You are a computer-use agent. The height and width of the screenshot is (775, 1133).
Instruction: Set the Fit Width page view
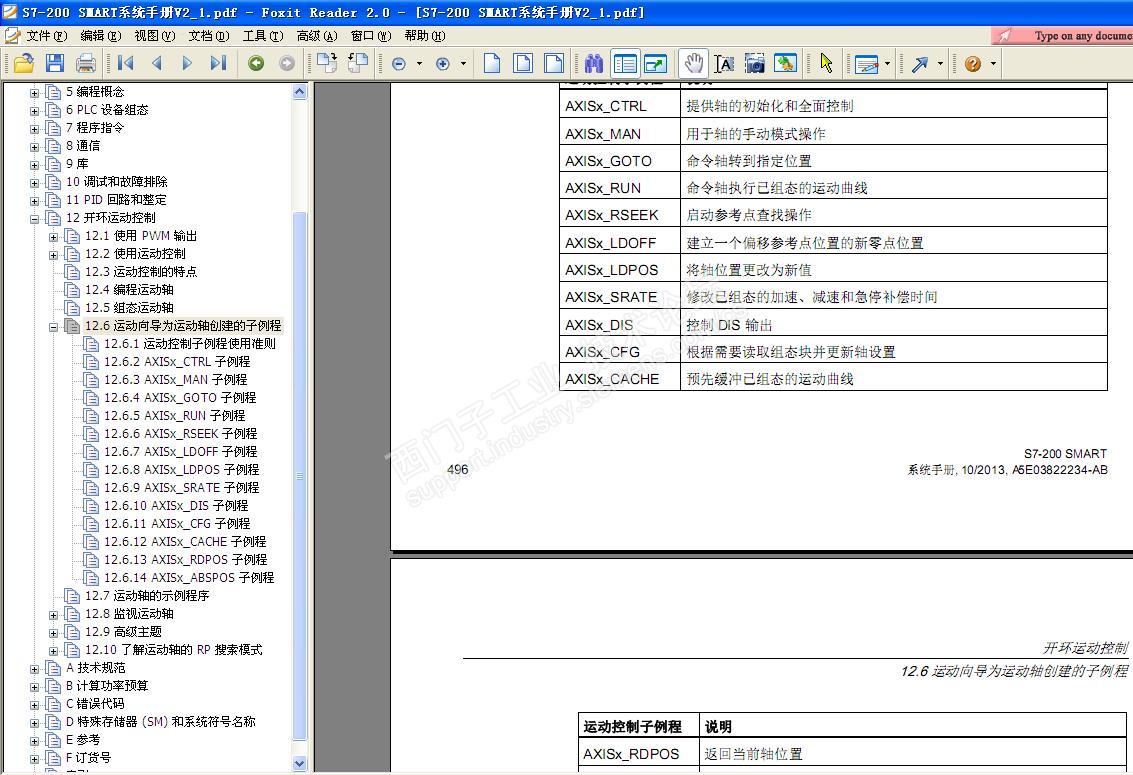pos(554,64)
